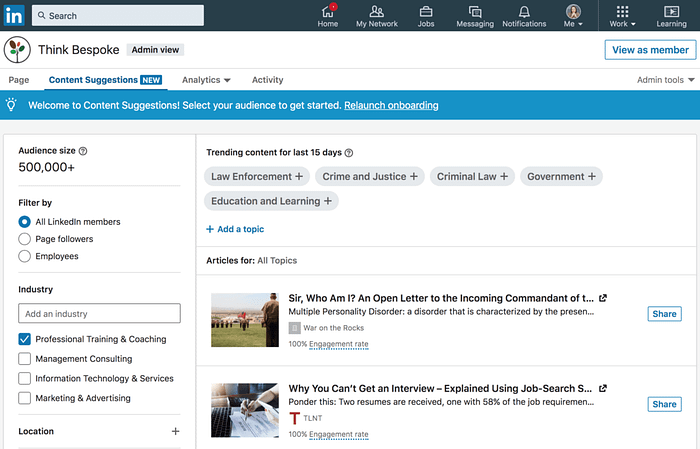Image resolution: width=700 pixels, height=449 pixels.
Task: Add the Government topic chip
Action: click(x=561, y=176)
